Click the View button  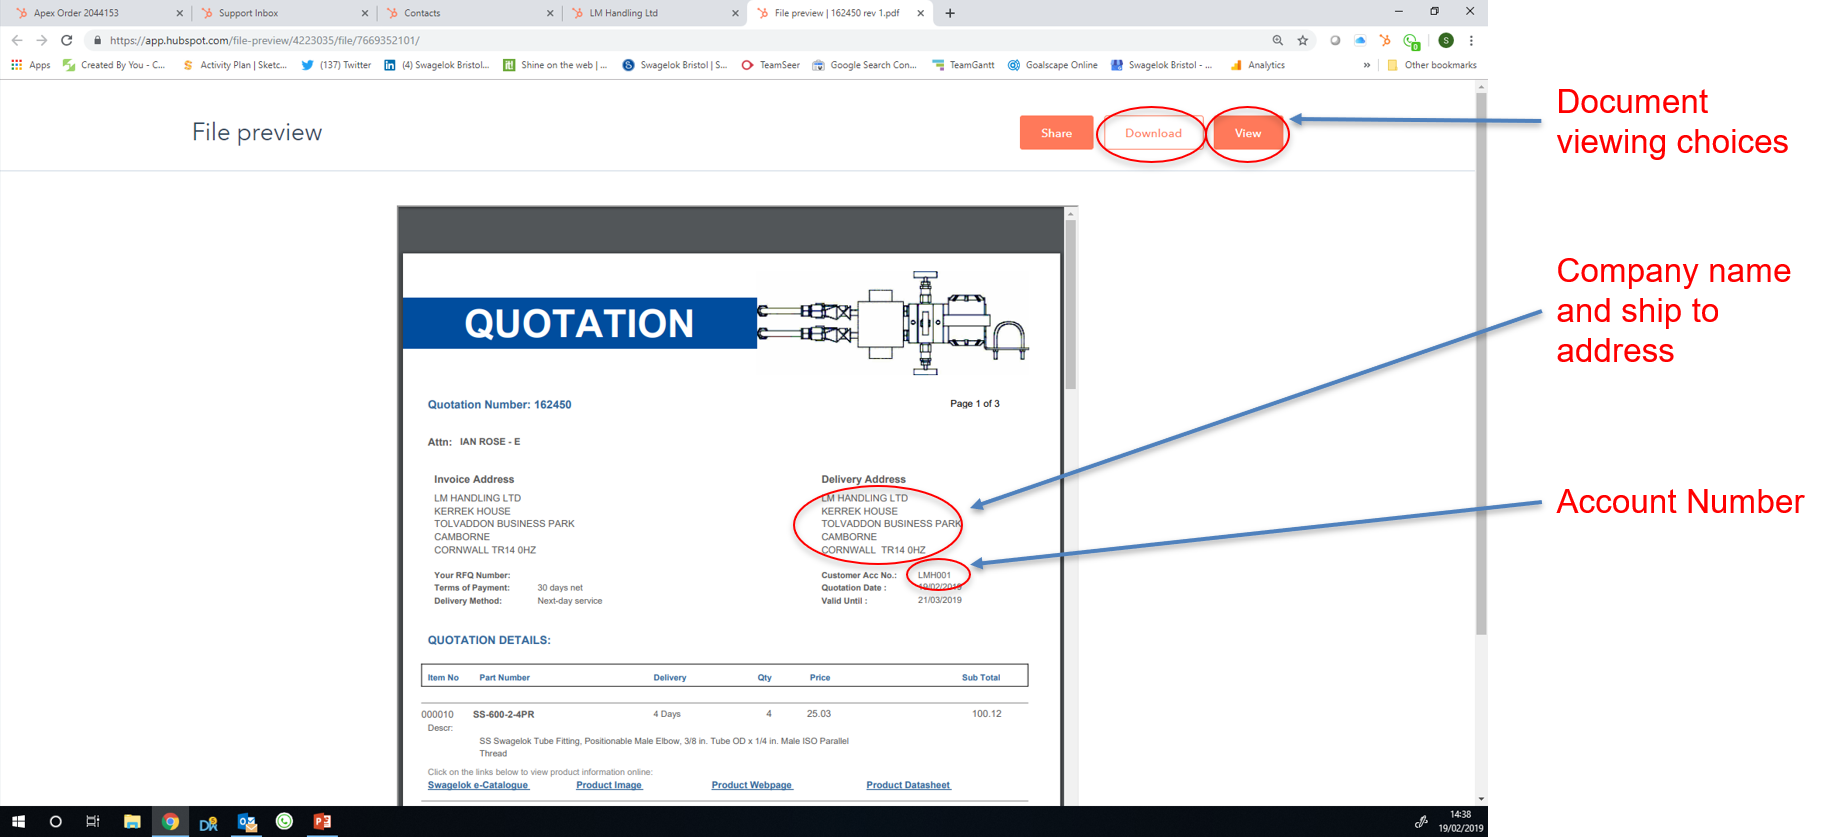click(1247, 133)
